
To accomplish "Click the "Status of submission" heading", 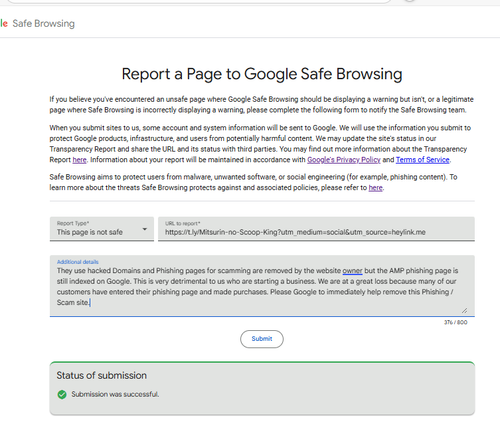I will pos(102,375).
